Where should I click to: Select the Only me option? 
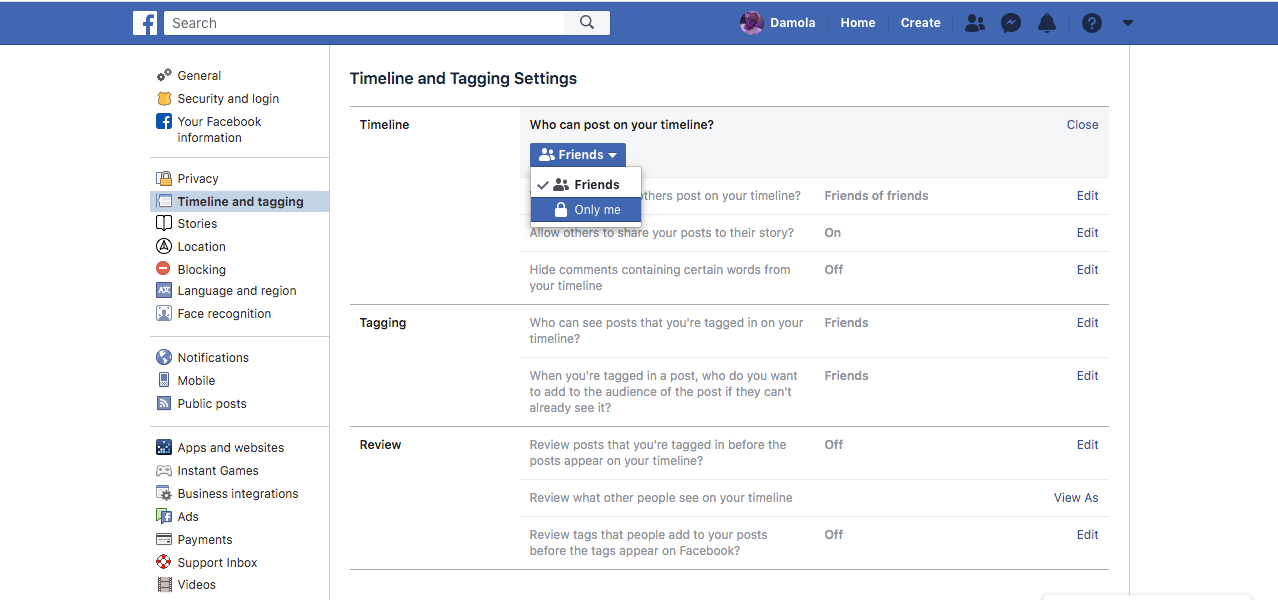(586, 210)
